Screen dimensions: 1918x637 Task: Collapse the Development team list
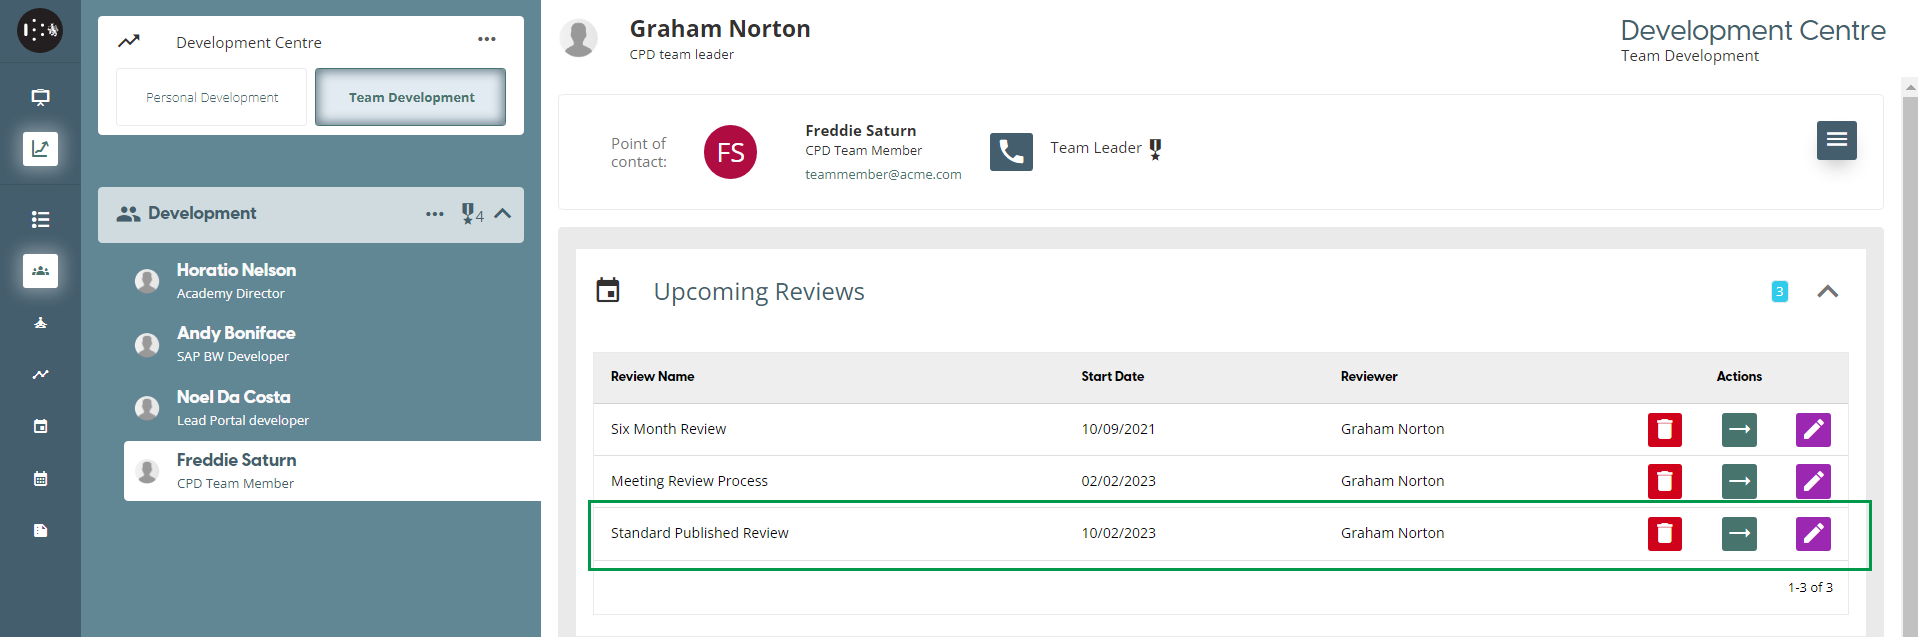(x=503, y=214)
